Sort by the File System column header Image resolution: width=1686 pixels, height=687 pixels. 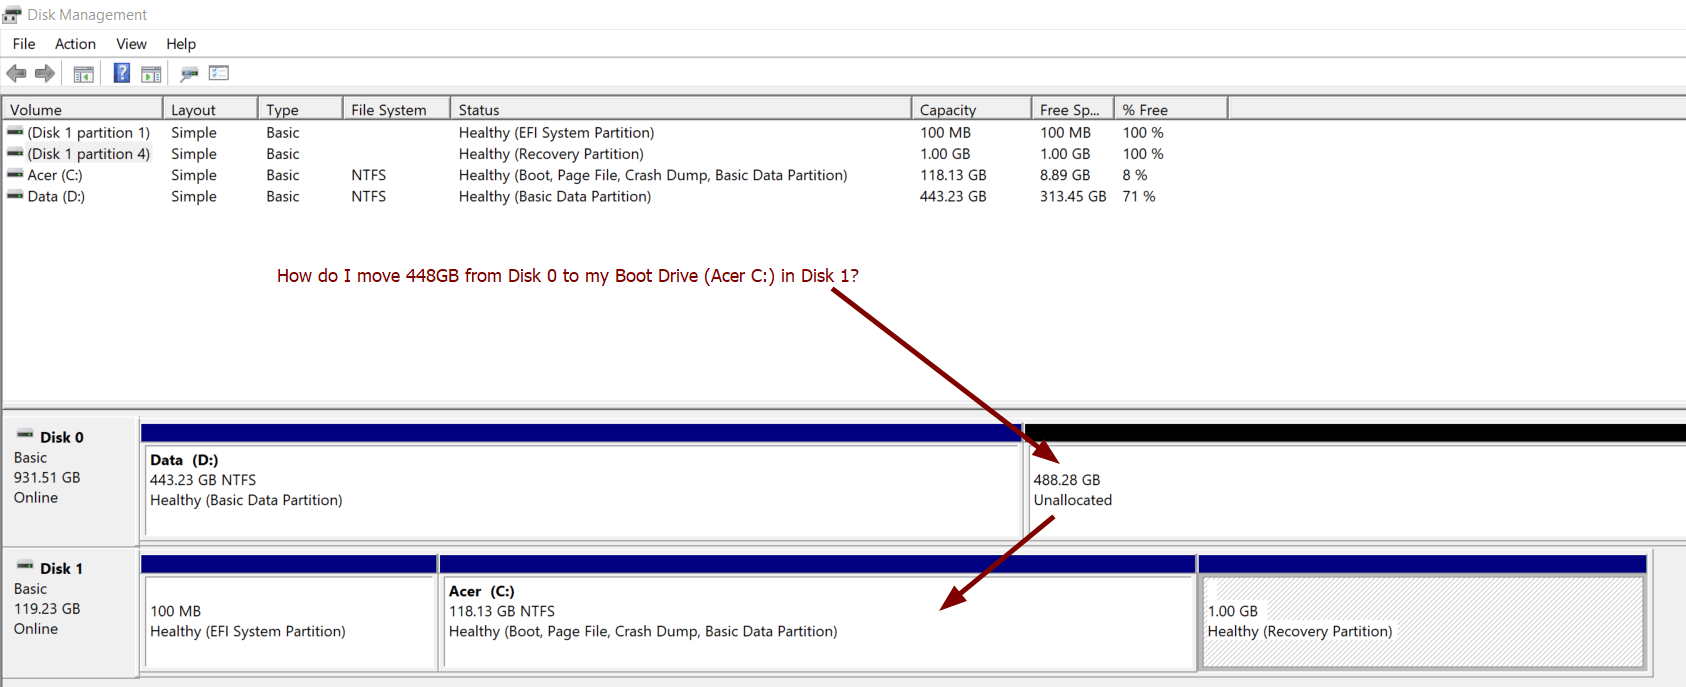click(x=396, y=109)
